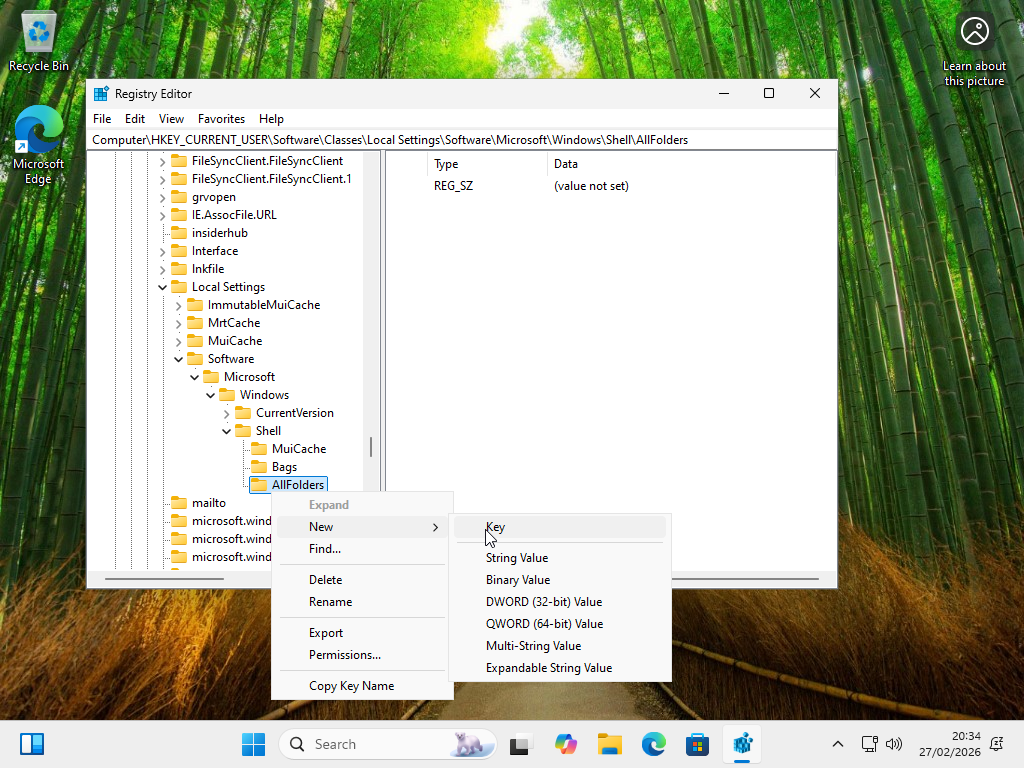Click the insiderhub folder icon
Viewport: 1024px width, 768px height.
179,233
